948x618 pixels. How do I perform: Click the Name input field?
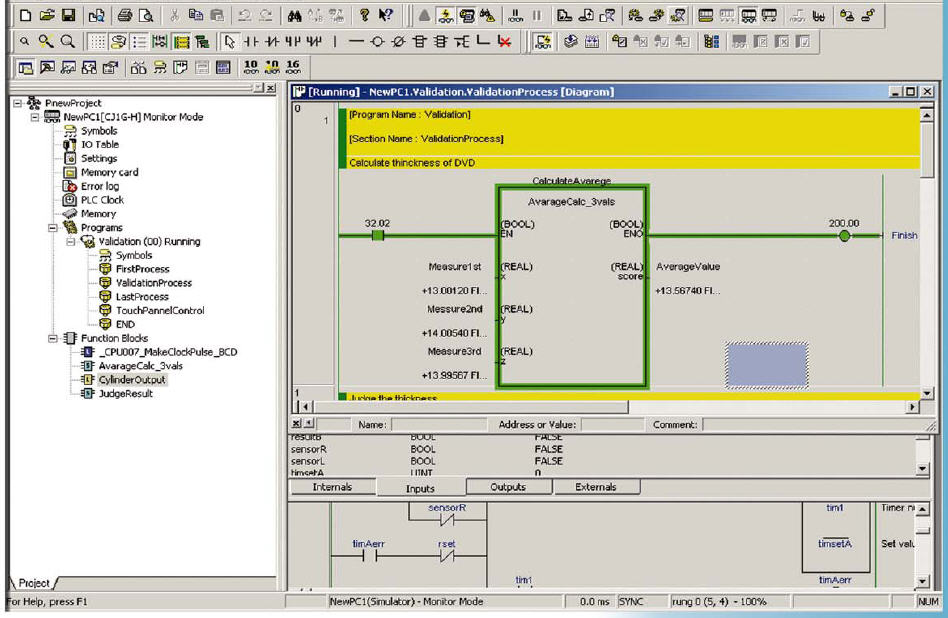point(439,424)
